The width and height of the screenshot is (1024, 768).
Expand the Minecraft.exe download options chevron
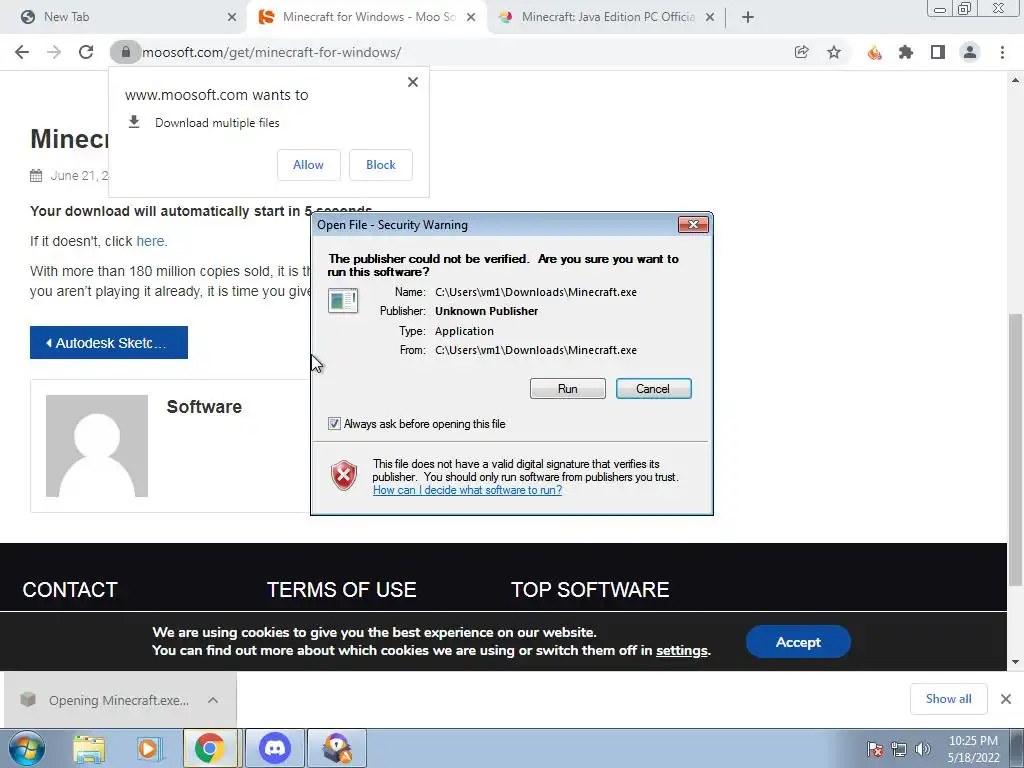click(x=213, y=700)
